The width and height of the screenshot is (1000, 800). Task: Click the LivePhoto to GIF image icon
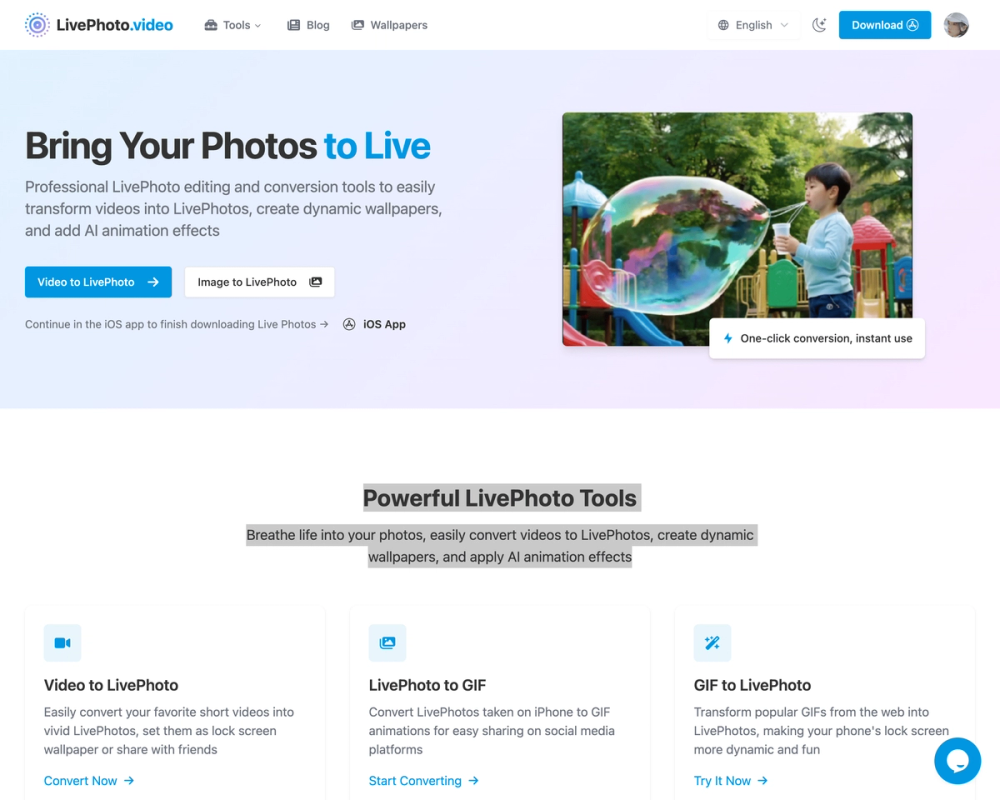(387, 642)
